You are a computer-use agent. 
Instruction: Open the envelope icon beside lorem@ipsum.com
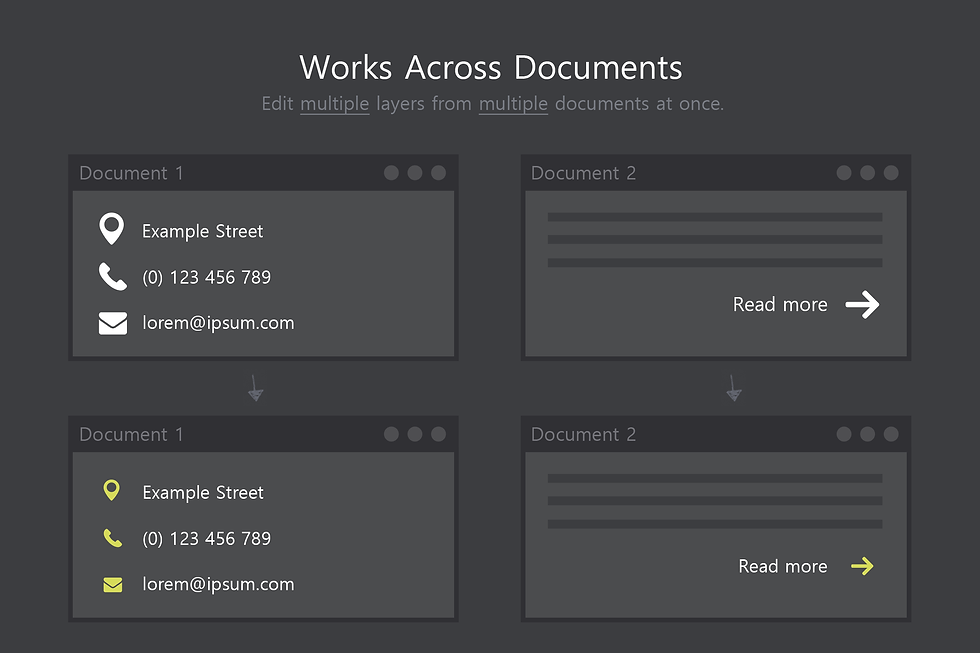click(112, 322)
